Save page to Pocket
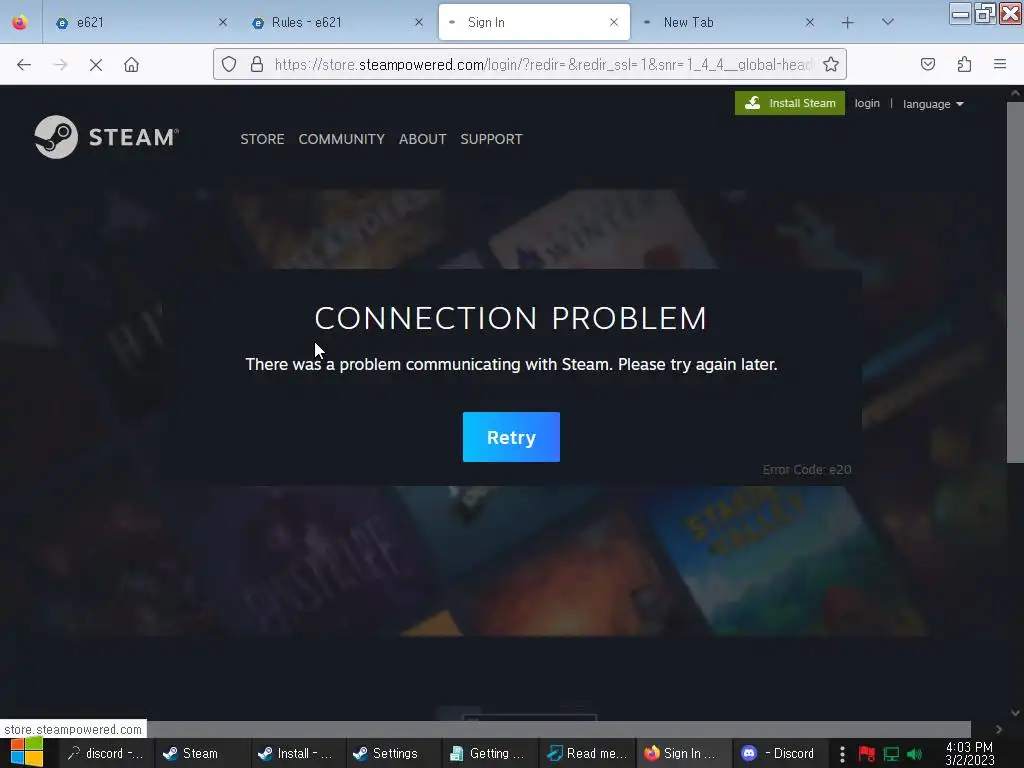The height and width of the screenshot is (768, 1024). pyautogui.click(x=928, y=64)
